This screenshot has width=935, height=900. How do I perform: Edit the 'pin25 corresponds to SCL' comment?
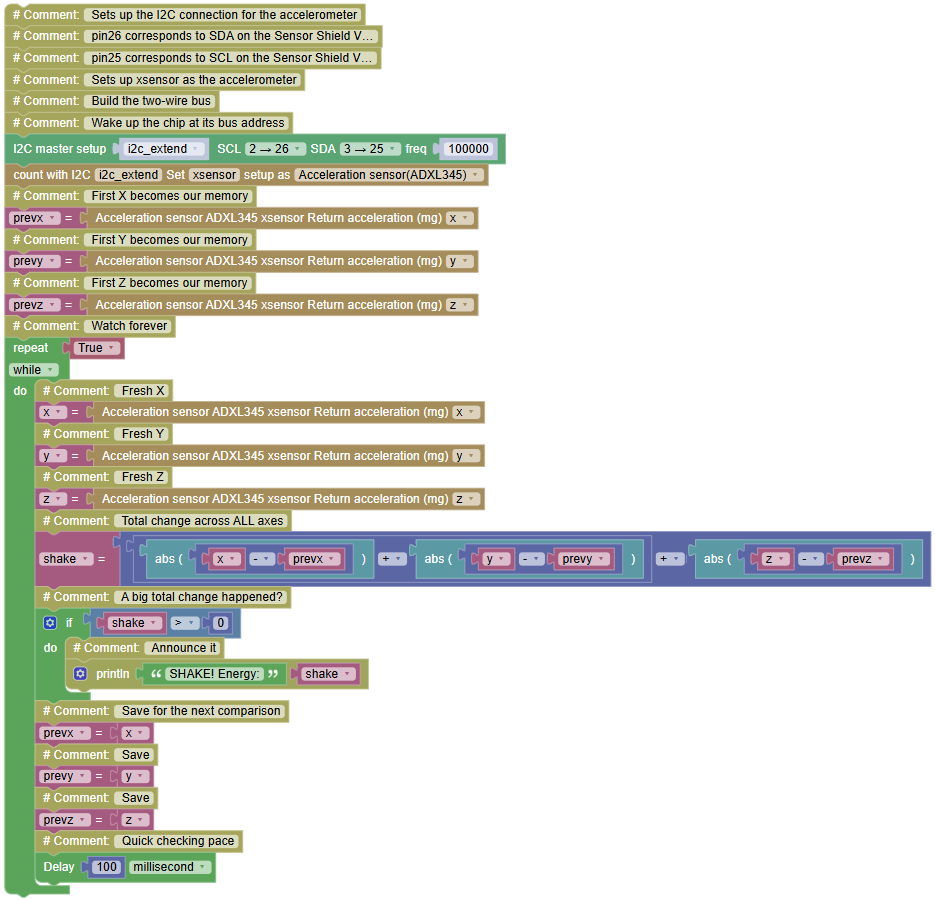[x=231, y=58]
